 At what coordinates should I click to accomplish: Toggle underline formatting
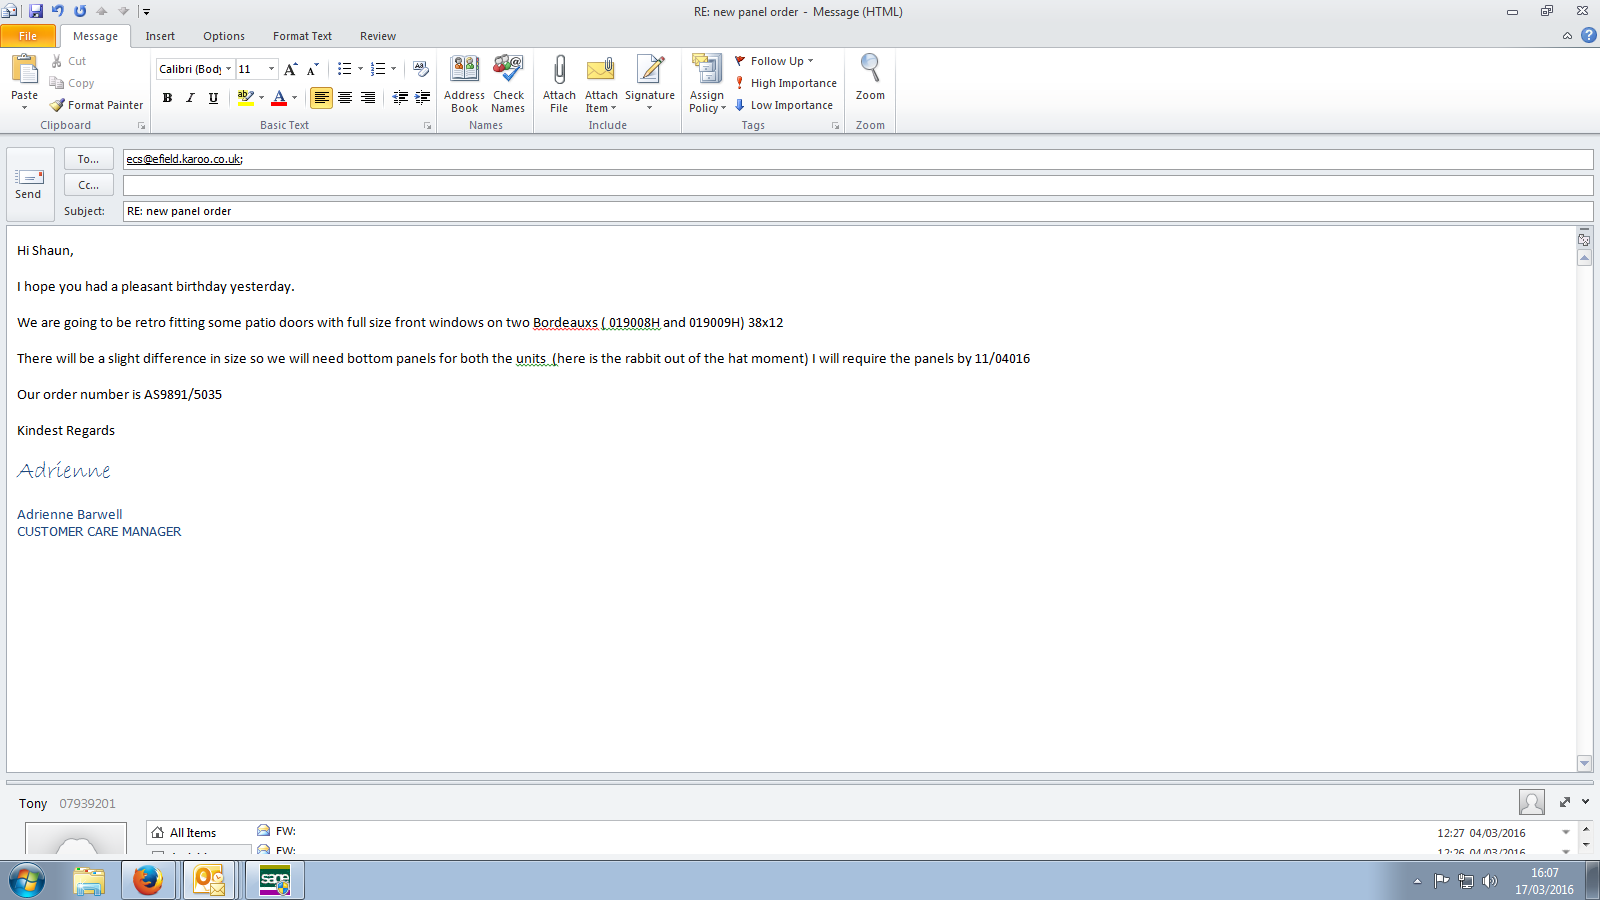(x=213, y=97)
